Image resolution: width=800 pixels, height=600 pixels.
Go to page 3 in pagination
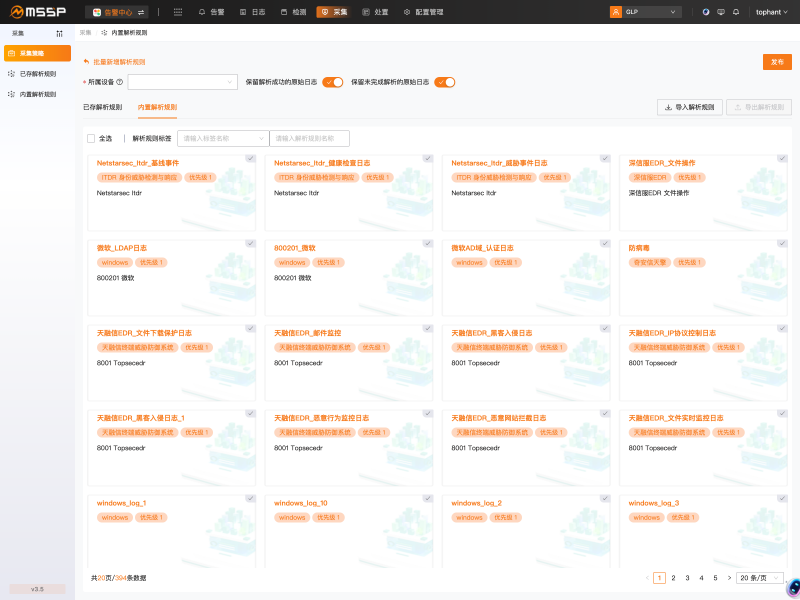point(687,578)
